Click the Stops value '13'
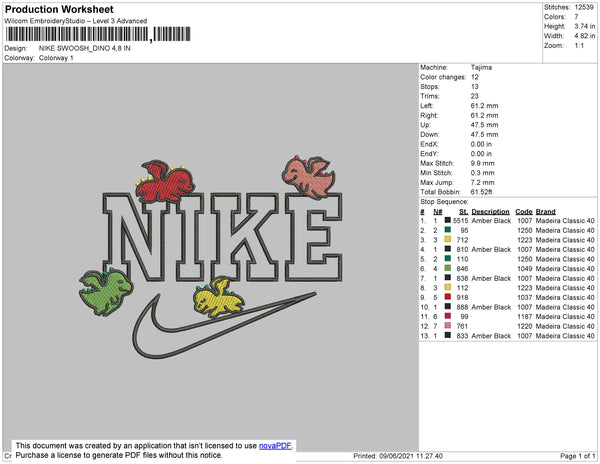 pyautogui.click(x=474, y=86)
